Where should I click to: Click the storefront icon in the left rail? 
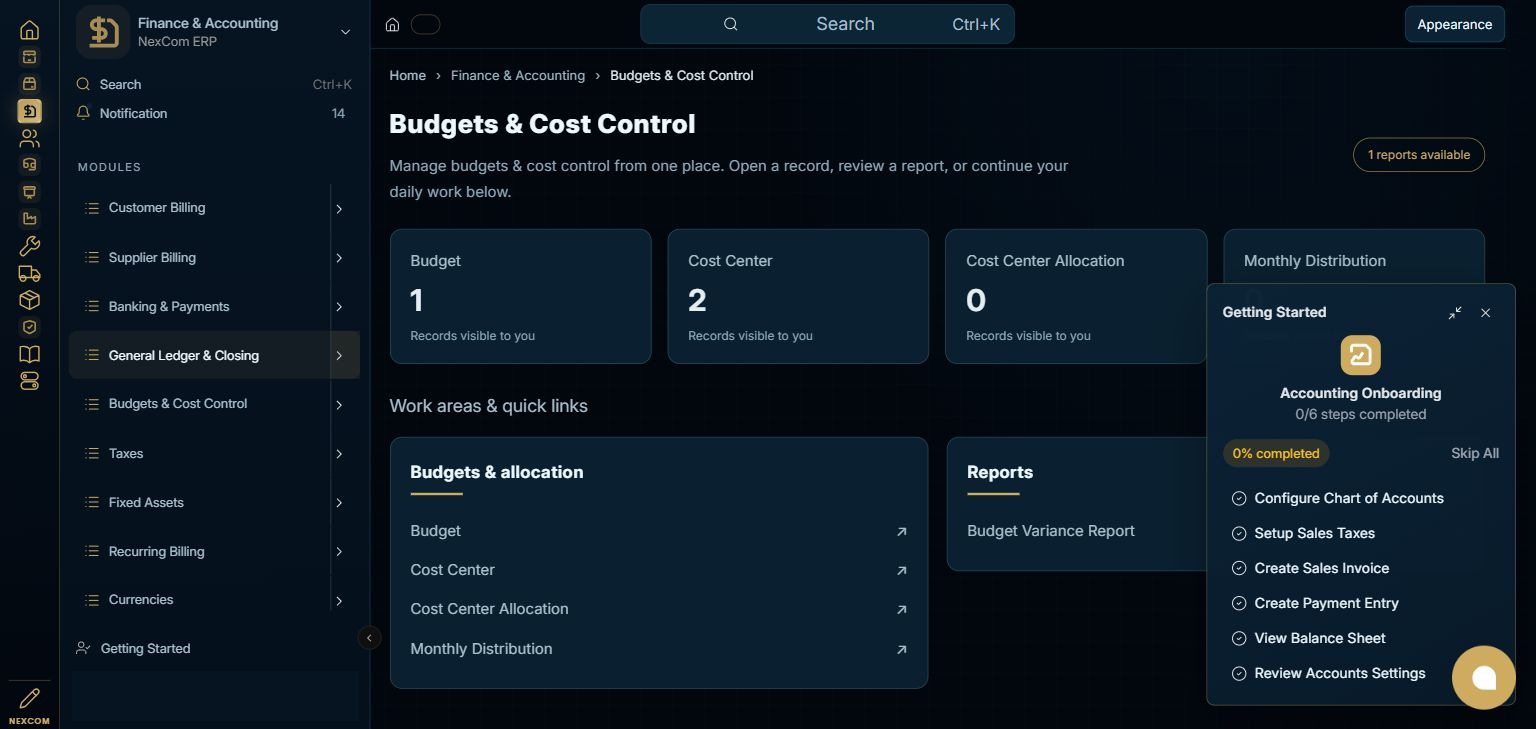tap(29, 84)
